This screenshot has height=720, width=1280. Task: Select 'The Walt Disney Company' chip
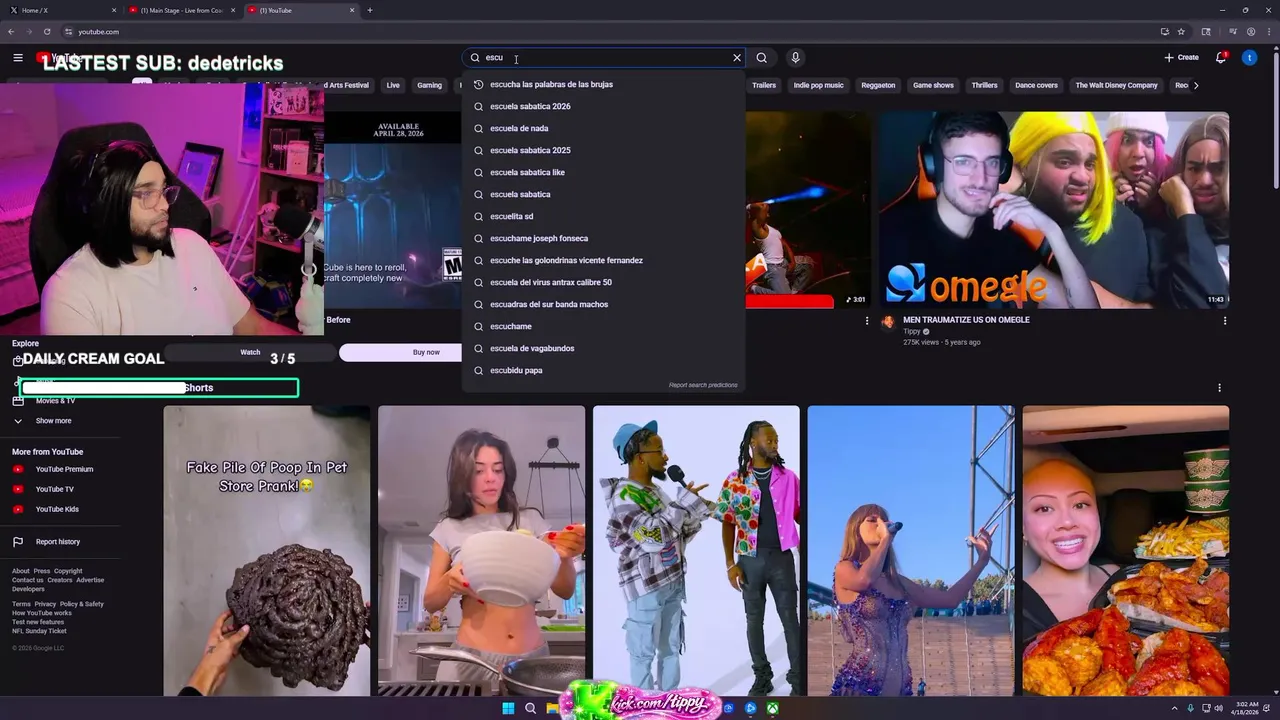[x=1116, y=85]
